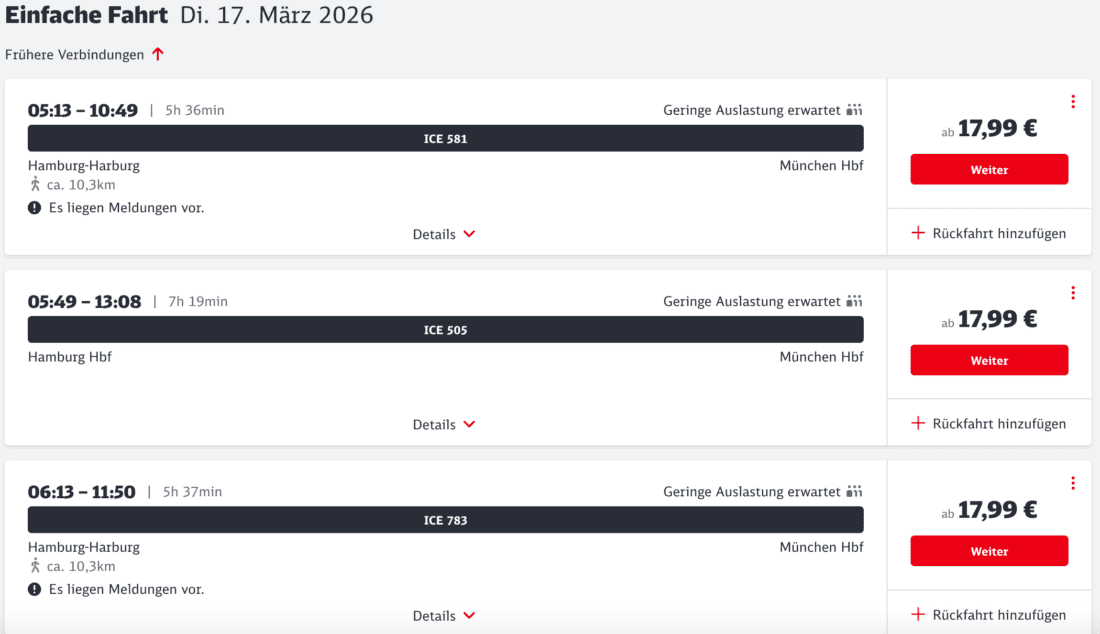Expand Details for the ICE 505 connection

pyautogui.click(x=444, y=424)
